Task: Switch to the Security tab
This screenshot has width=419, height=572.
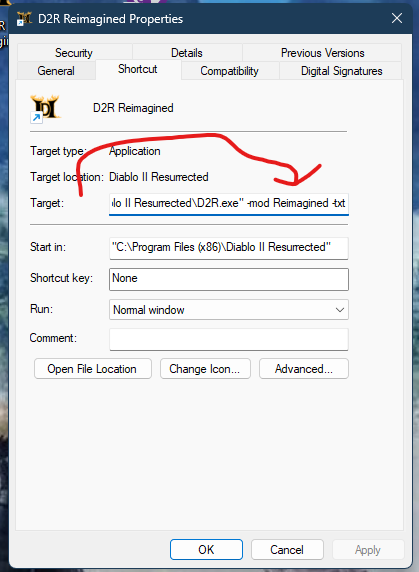Action: coord(74,53)
